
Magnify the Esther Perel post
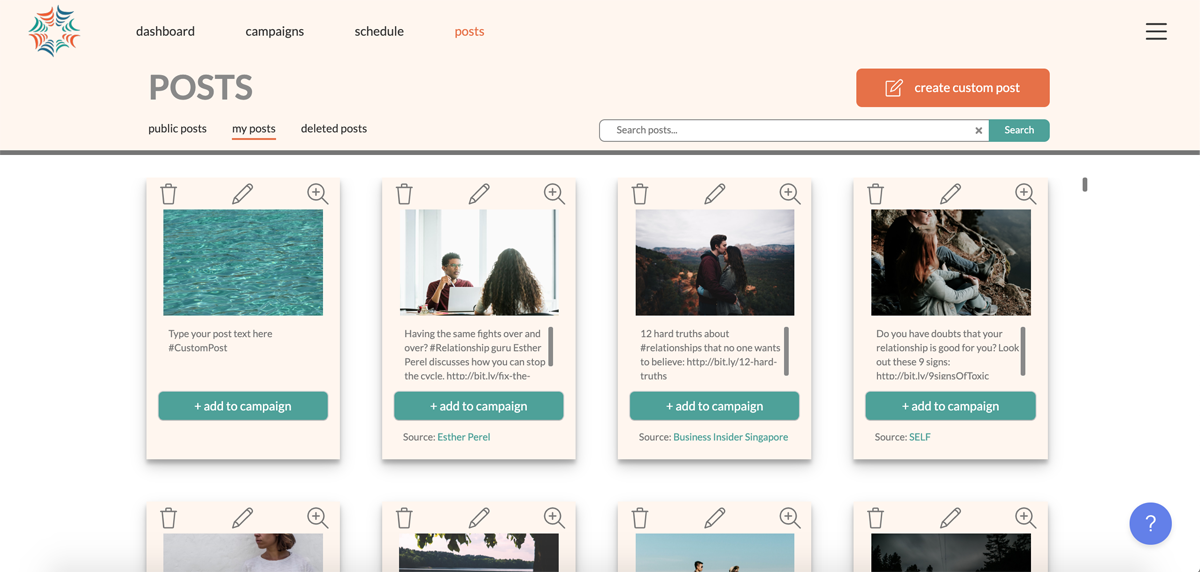point(554,194)
